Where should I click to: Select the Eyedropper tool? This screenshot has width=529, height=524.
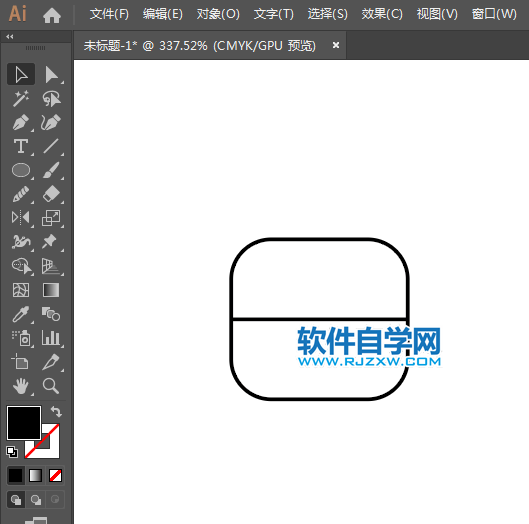click(x=21, y=314)
